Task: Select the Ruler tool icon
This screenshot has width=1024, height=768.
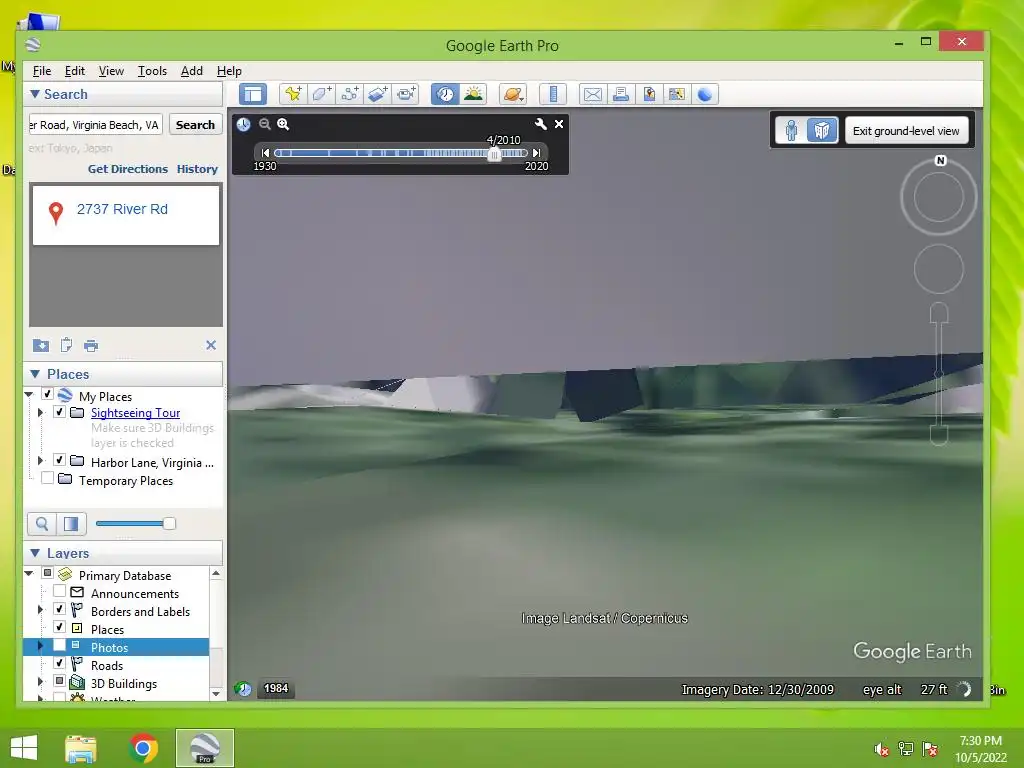Action: click(x=553, y=94)
